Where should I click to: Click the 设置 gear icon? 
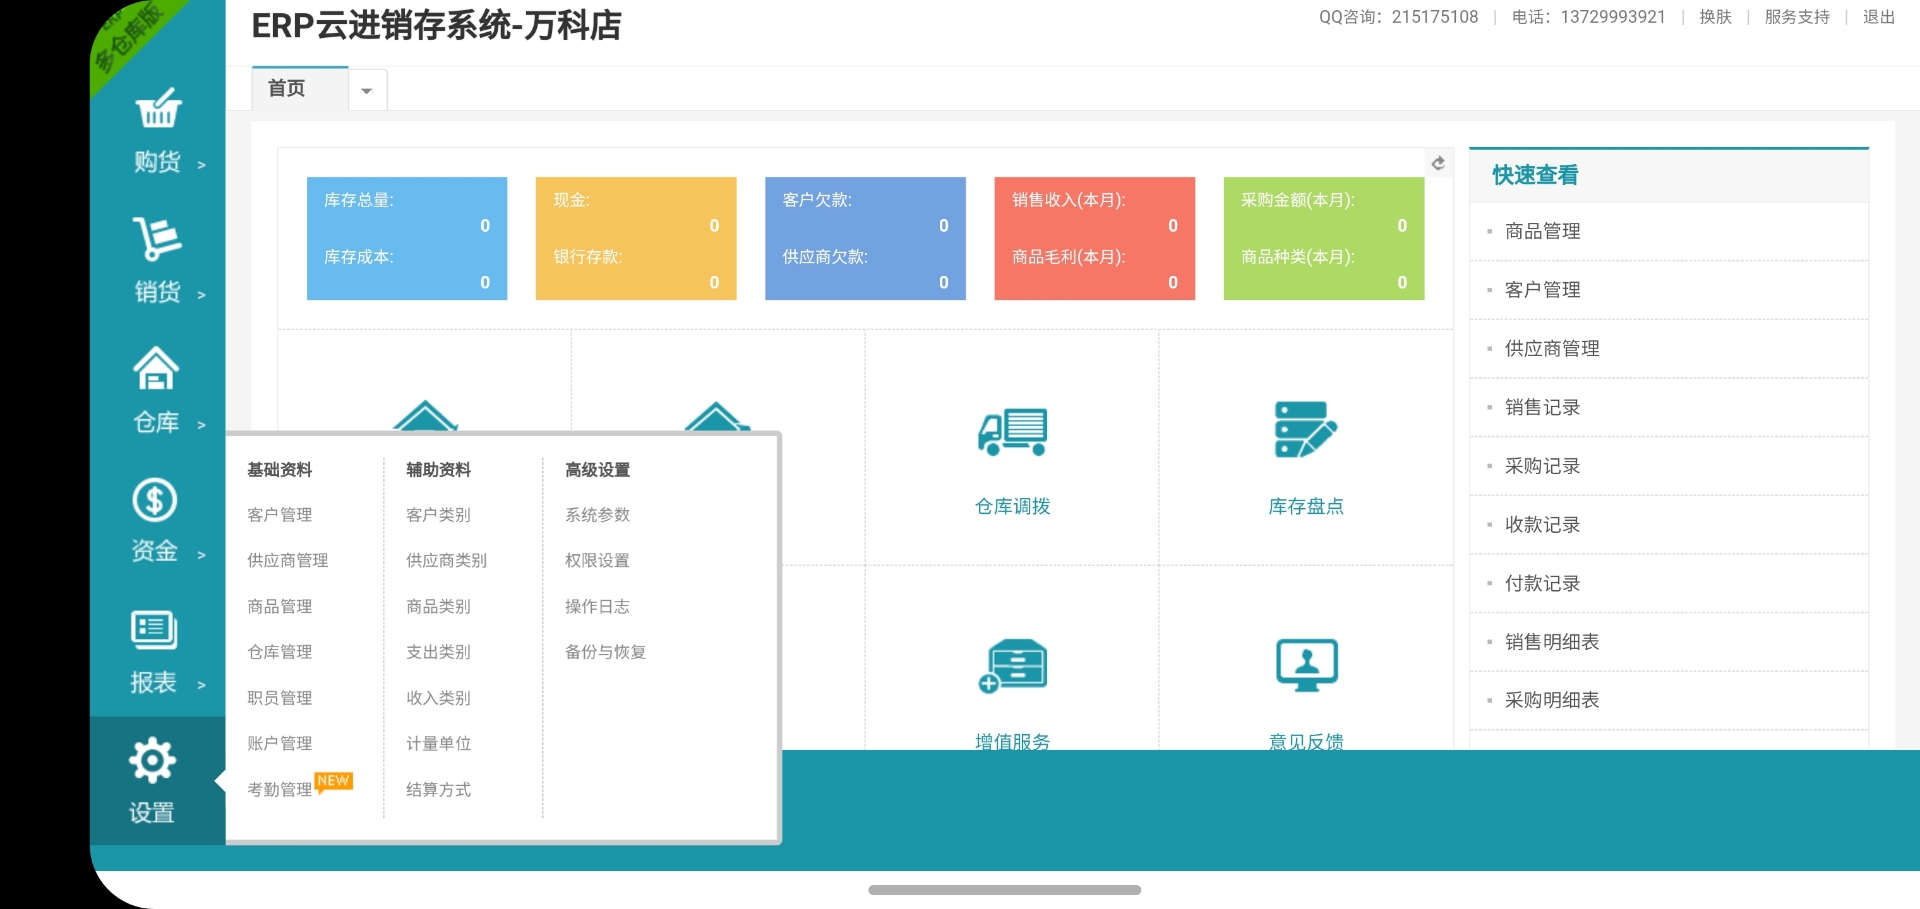coord(152,762)
